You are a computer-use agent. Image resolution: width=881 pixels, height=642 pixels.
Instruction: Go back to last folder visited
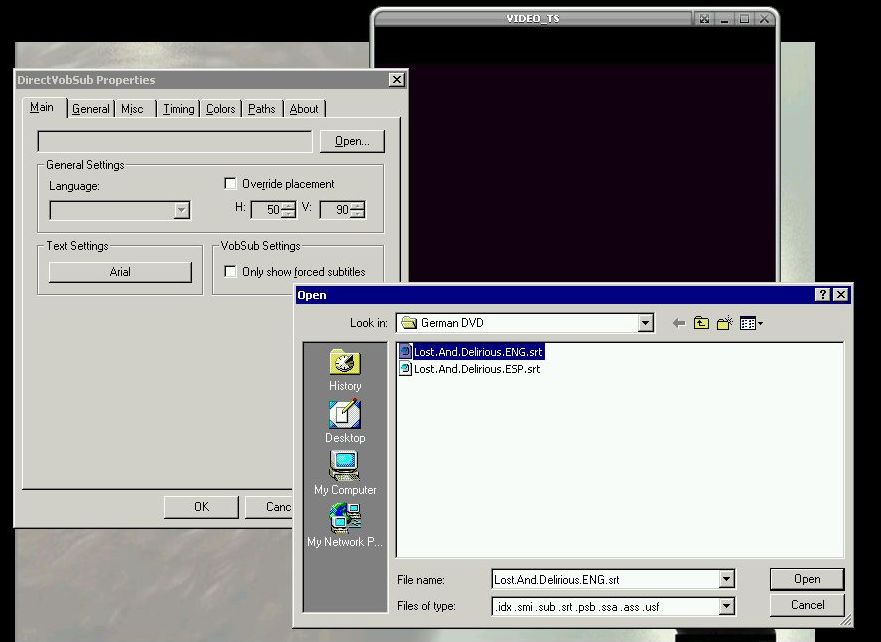point(679,323)
